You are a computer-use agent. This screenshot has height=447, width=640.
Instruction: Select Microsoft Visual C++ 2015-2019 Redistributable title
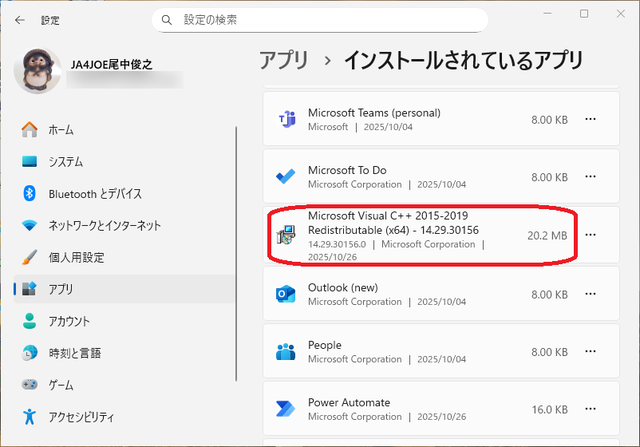[393, 223]
